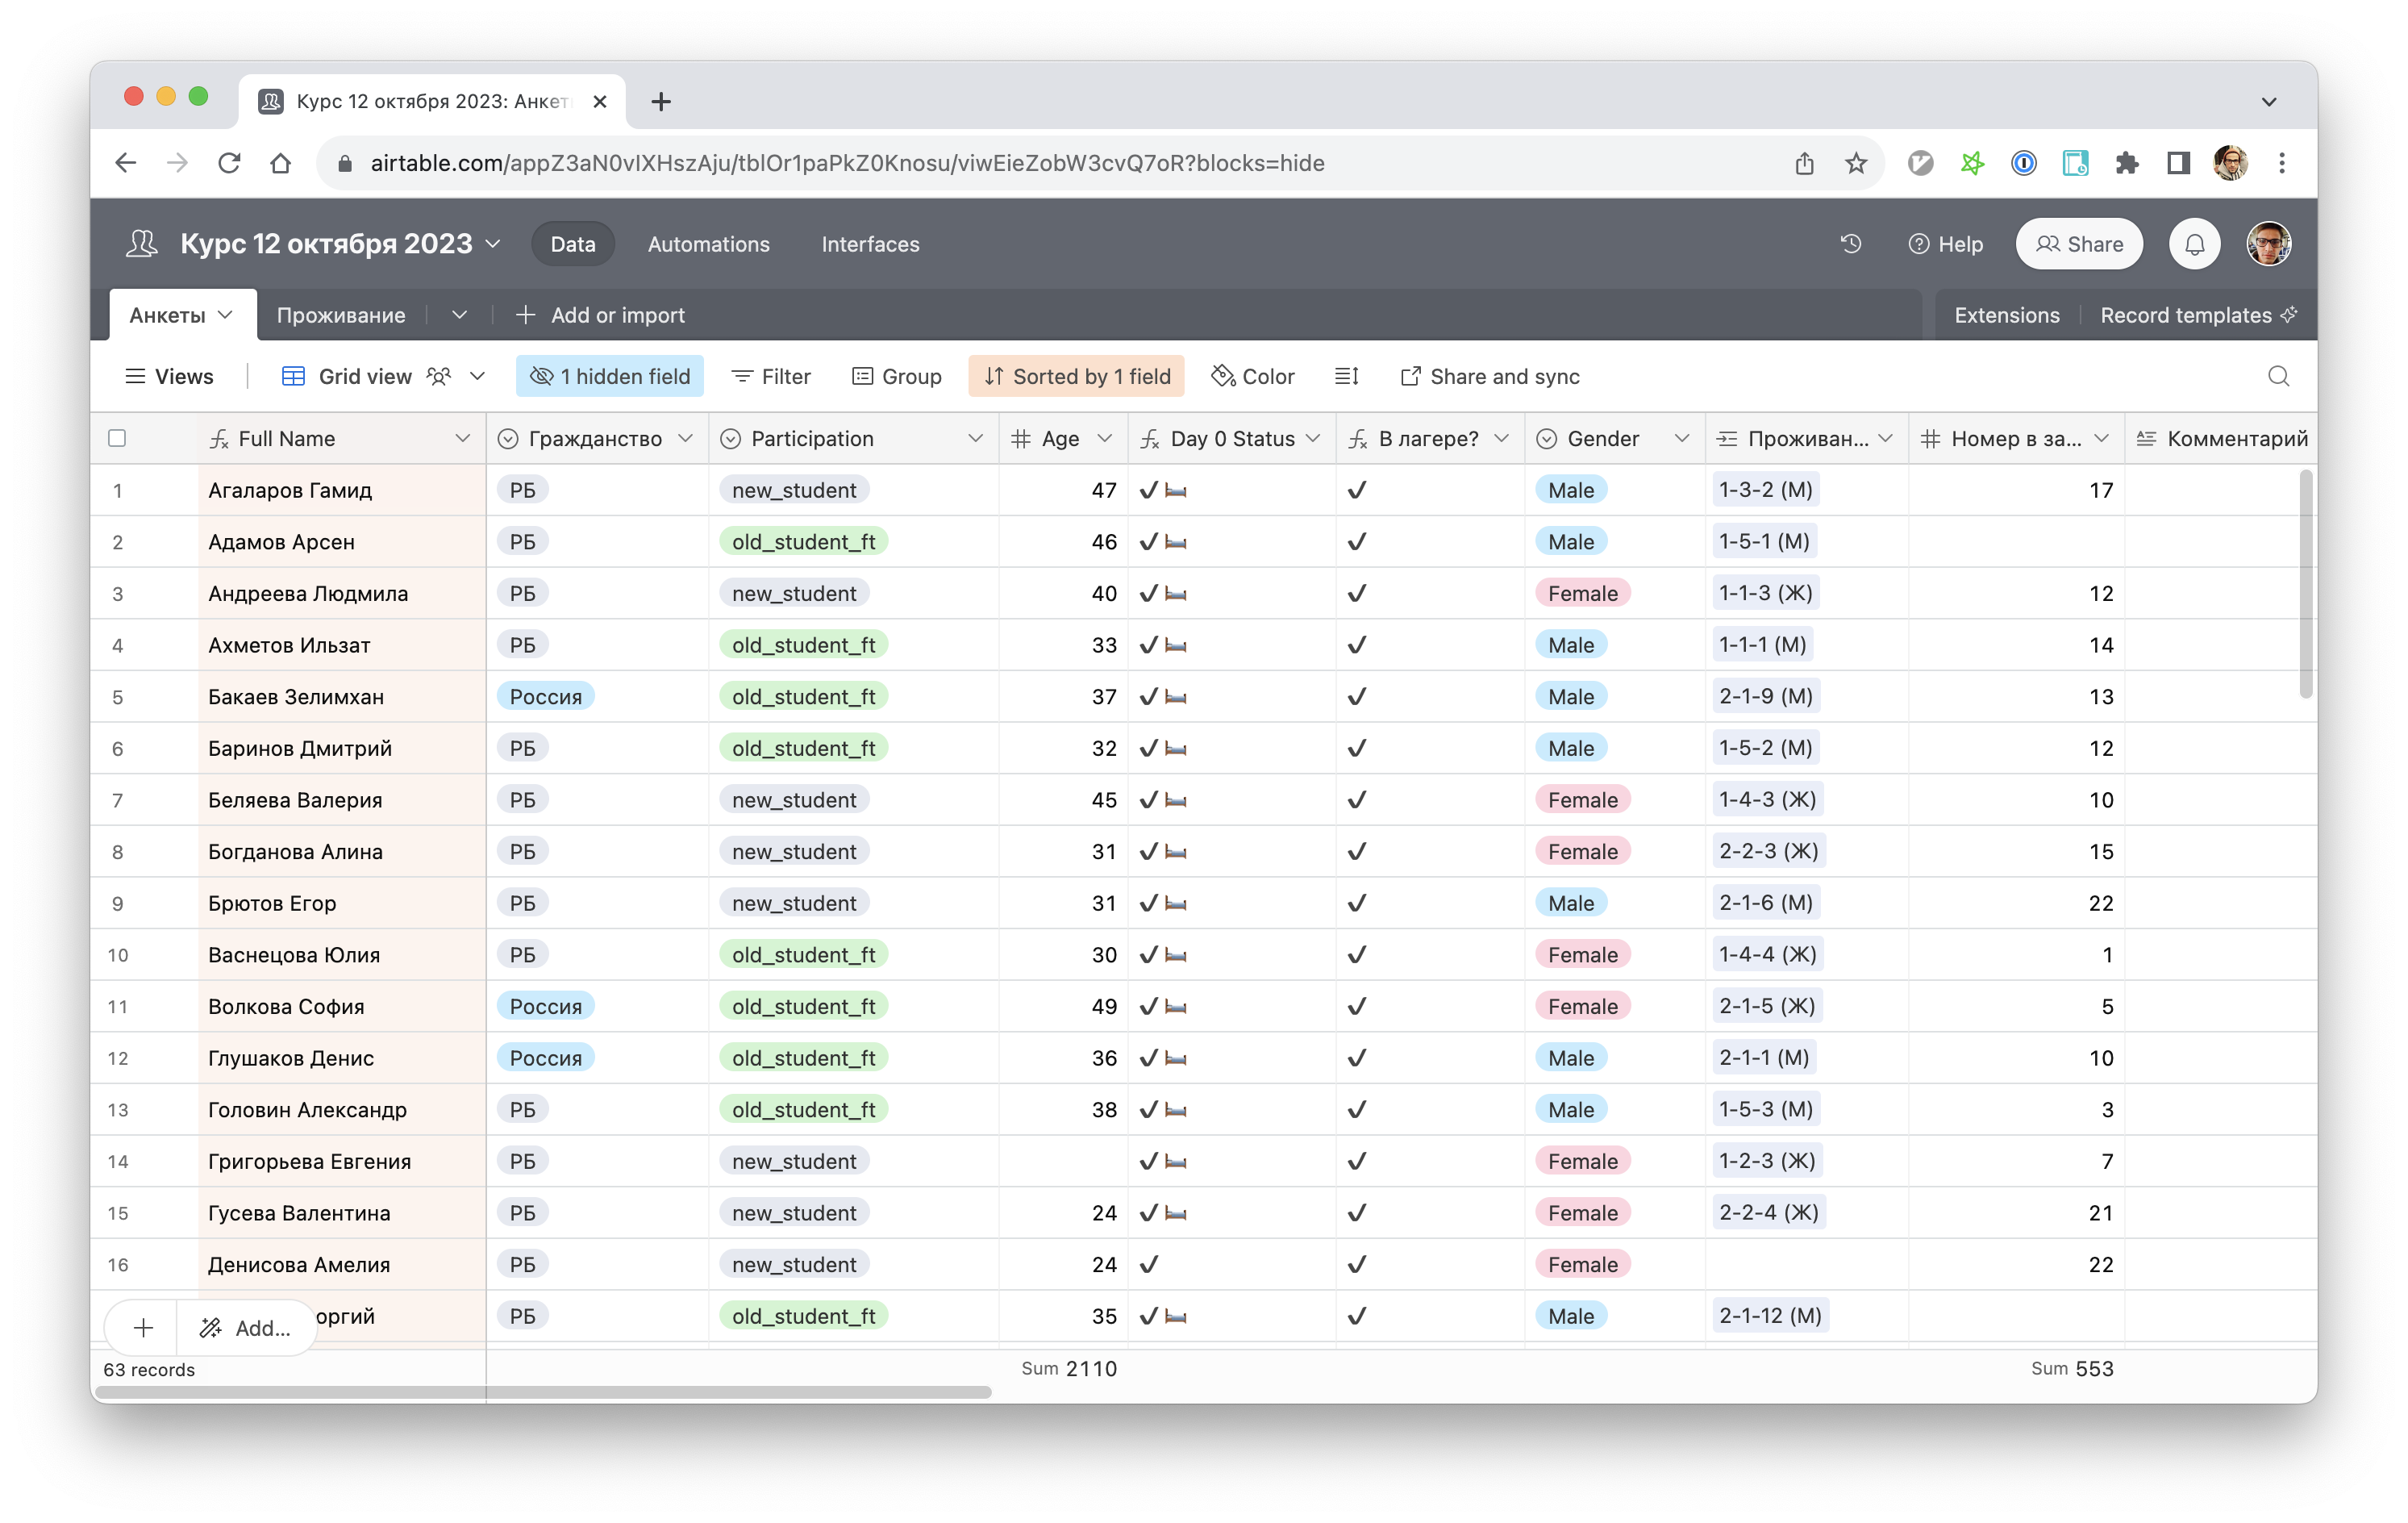The width and height of the screenshot is (2408, 1523).
Task: Add a new record with plus button
Action: pyautogui.click(x=143, y=1328)
